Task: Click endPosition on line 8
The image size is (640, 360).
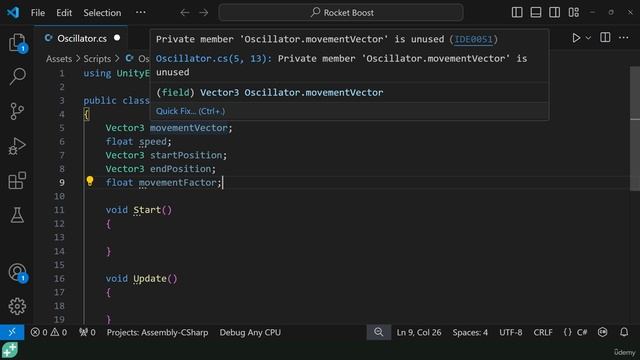Action: [x=180, y=169]
